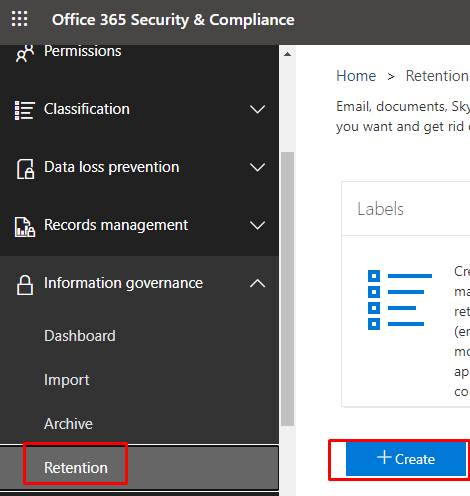Open Import under Information governance
This screenshot has width=470, height=496.
(67, 380)
